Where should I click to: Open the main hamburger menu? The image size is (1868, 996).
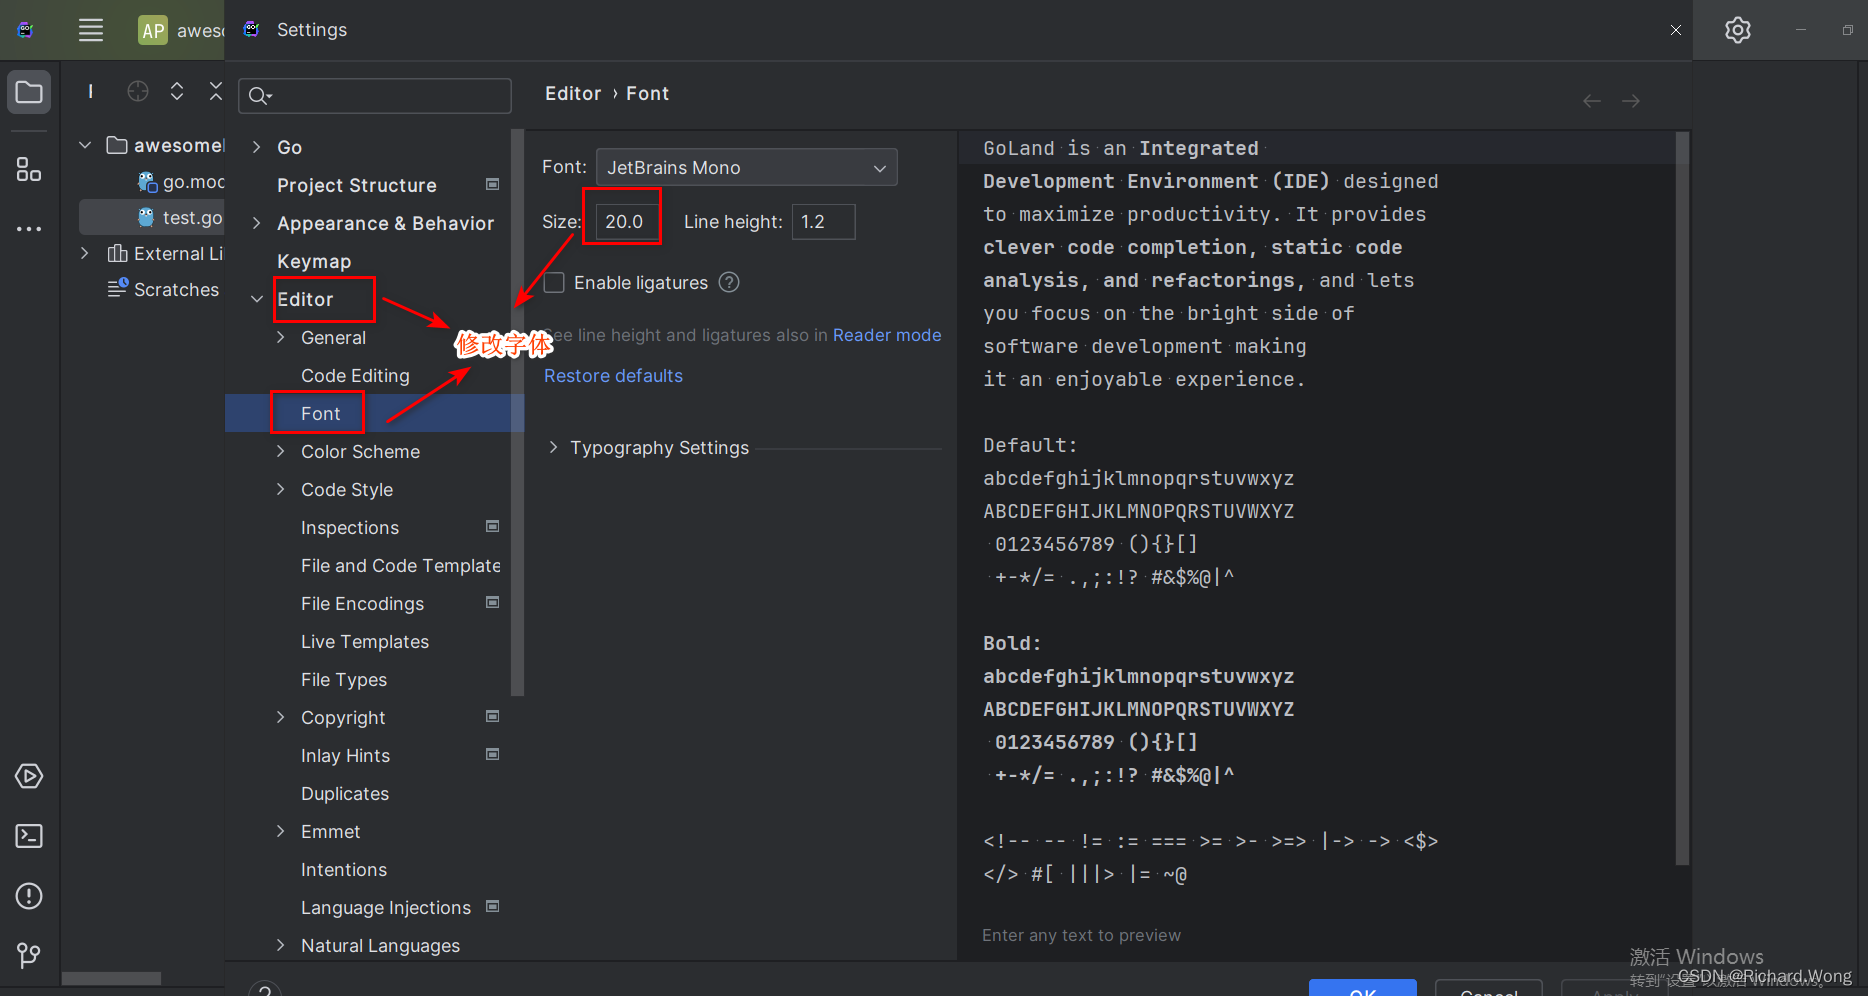(91, 30)
